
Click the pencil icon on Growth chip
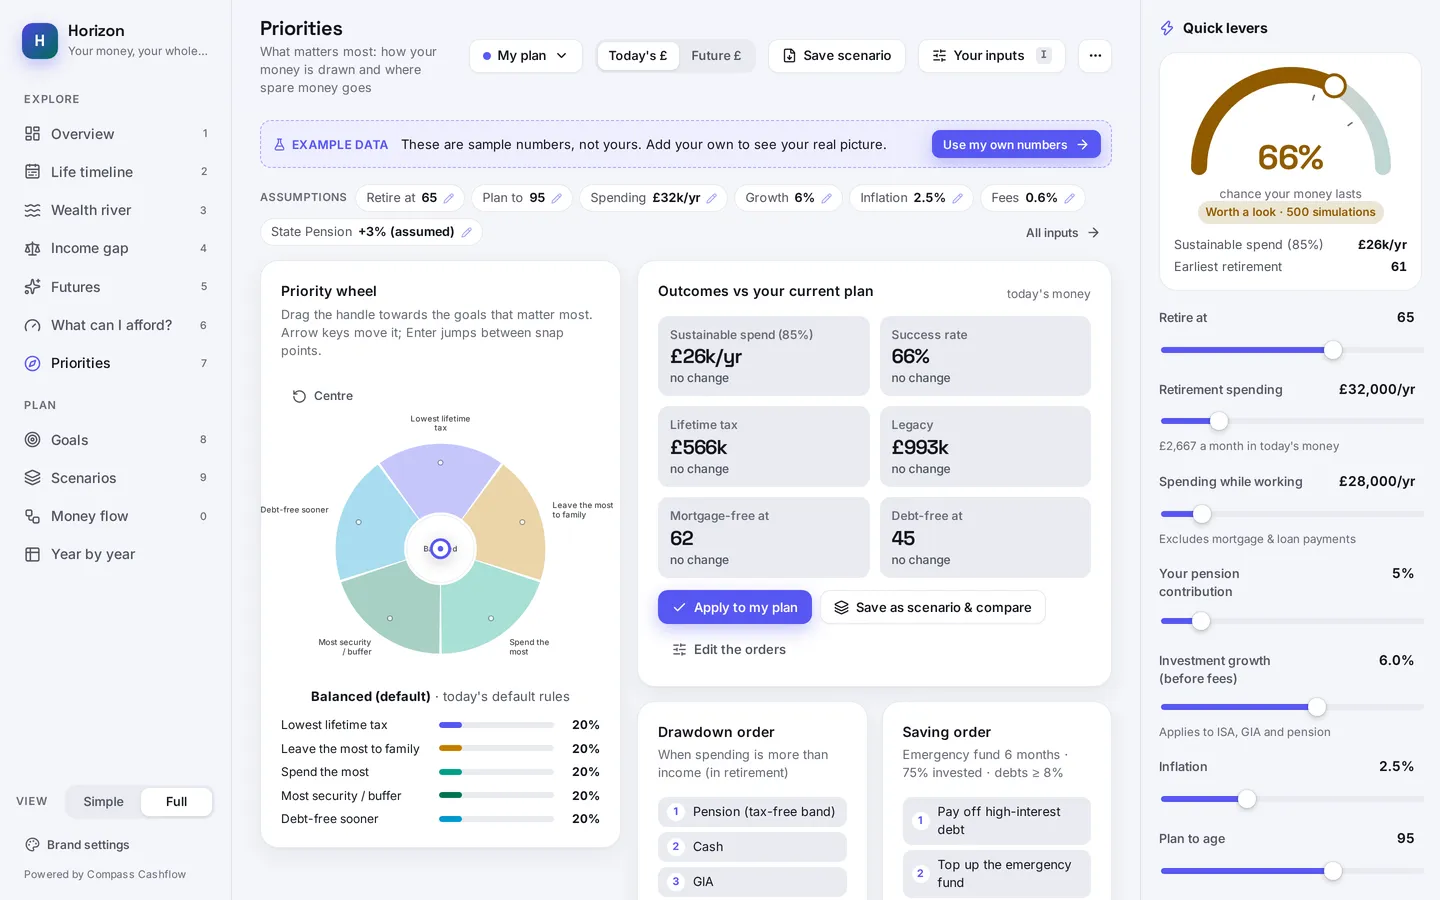[x=827, y=198]
